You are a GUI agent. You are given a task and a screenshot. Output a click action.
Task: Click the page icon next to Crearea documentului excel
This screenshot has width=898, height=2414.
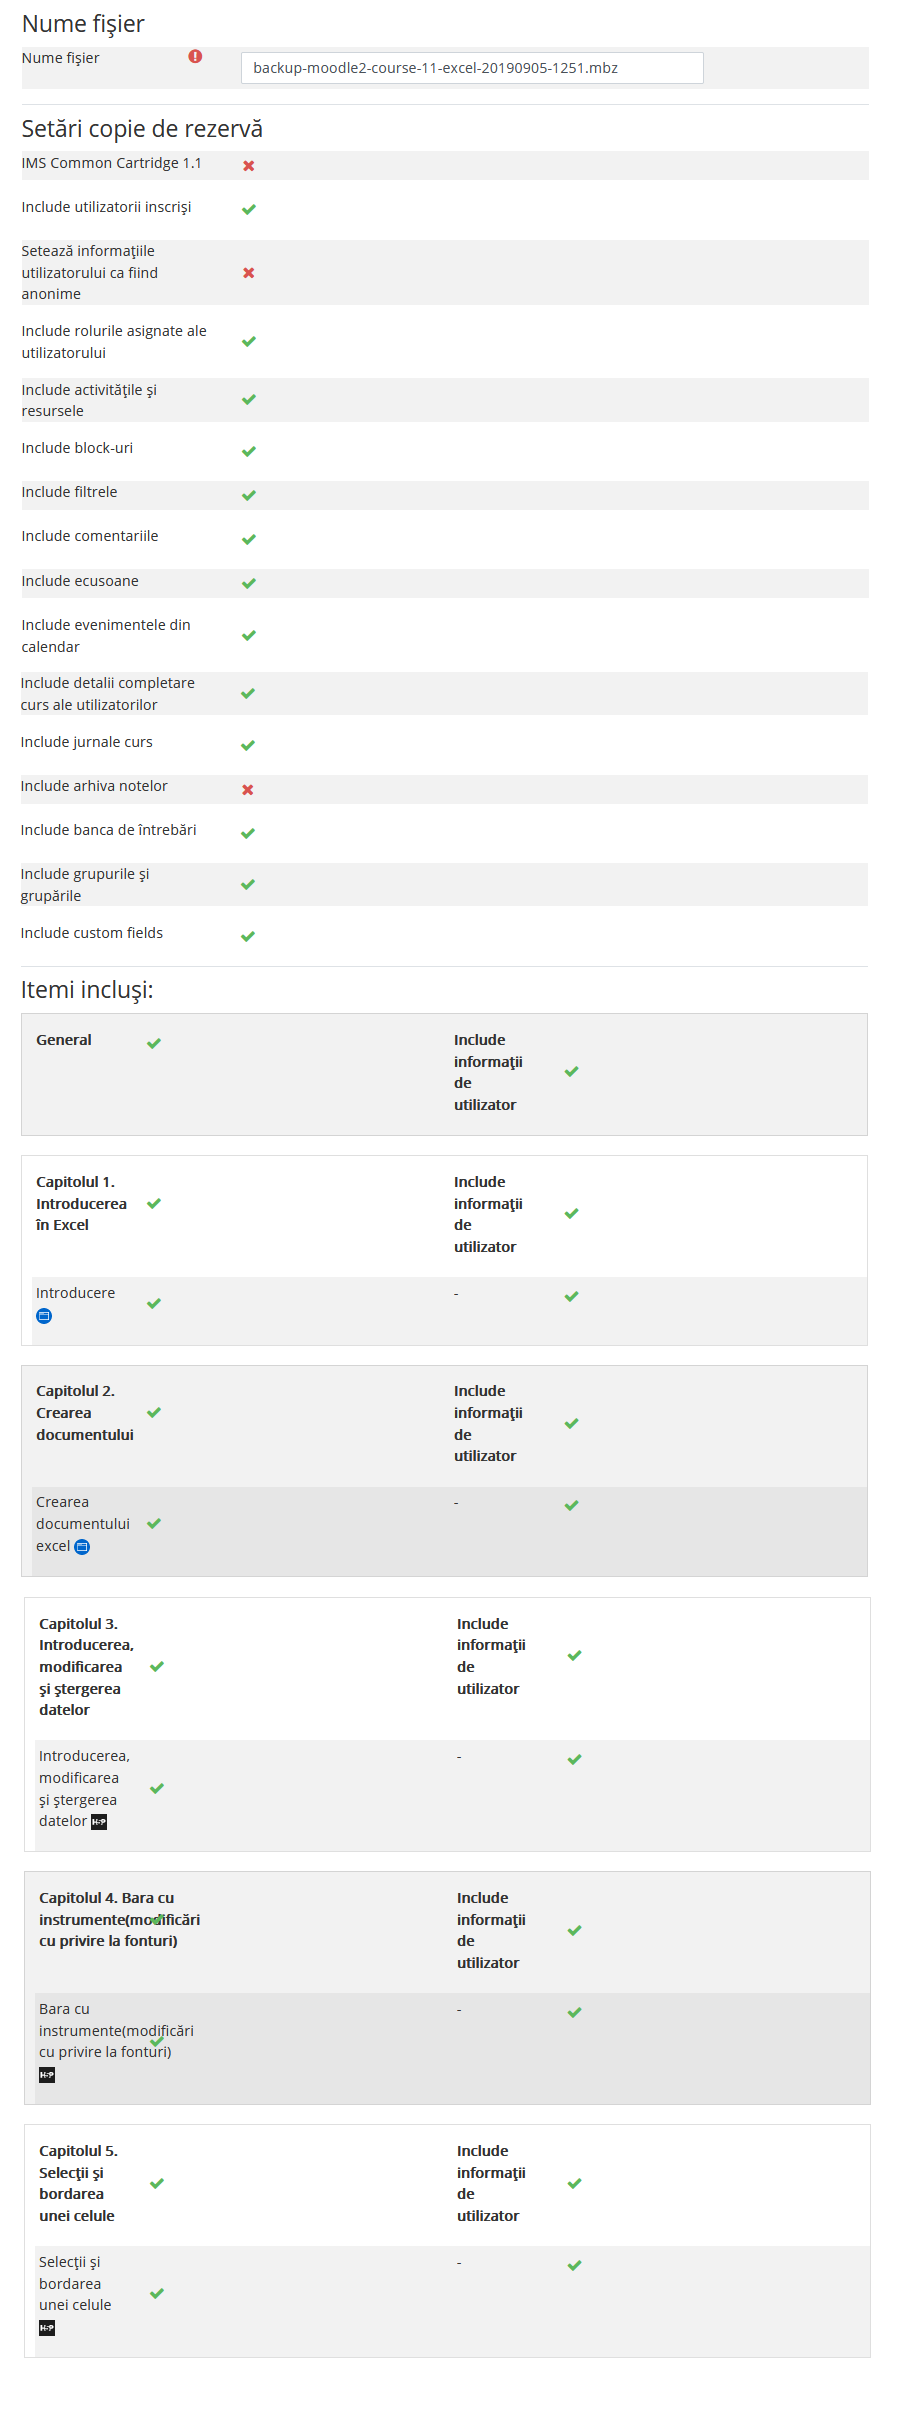coord(82,1545)
